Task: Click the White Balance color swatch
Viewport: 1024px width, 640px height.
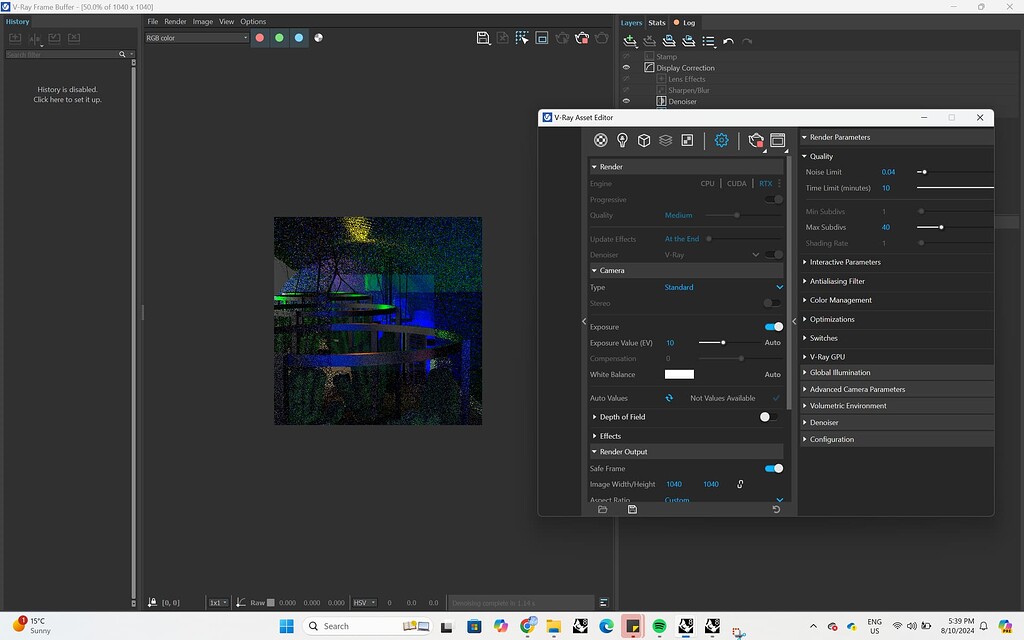Action: pos(678,373)
